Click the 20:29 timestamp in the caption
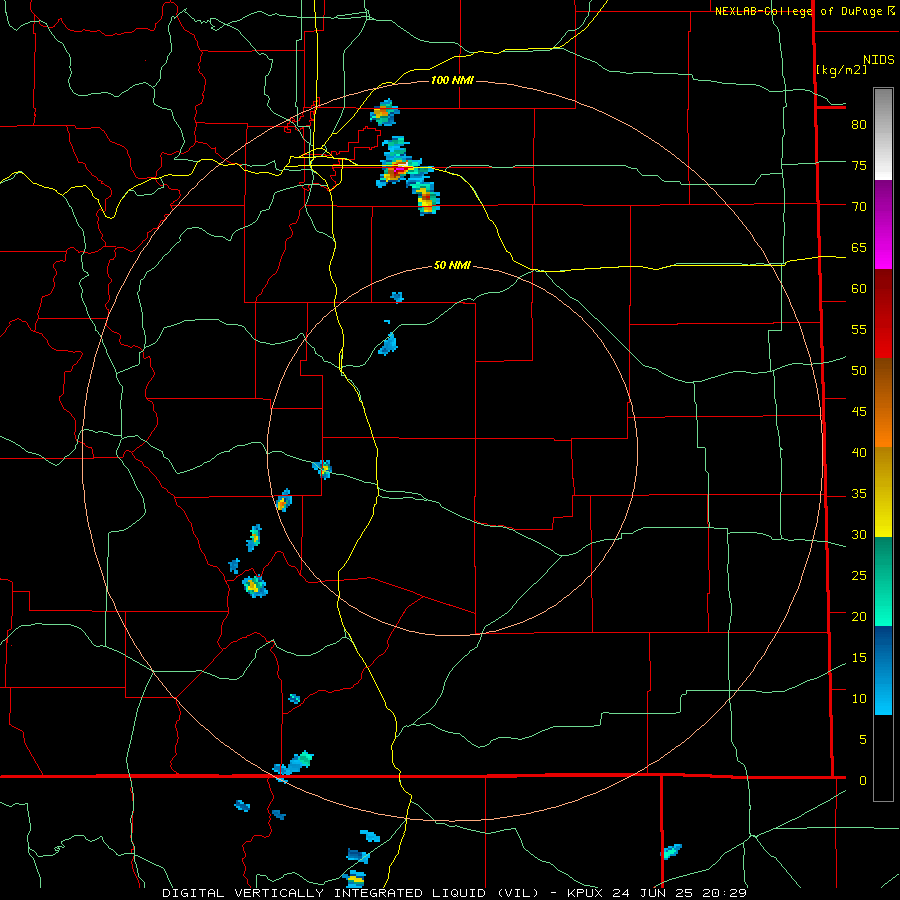The height and width of the screenshot is (900, 900). coord(724,893)
